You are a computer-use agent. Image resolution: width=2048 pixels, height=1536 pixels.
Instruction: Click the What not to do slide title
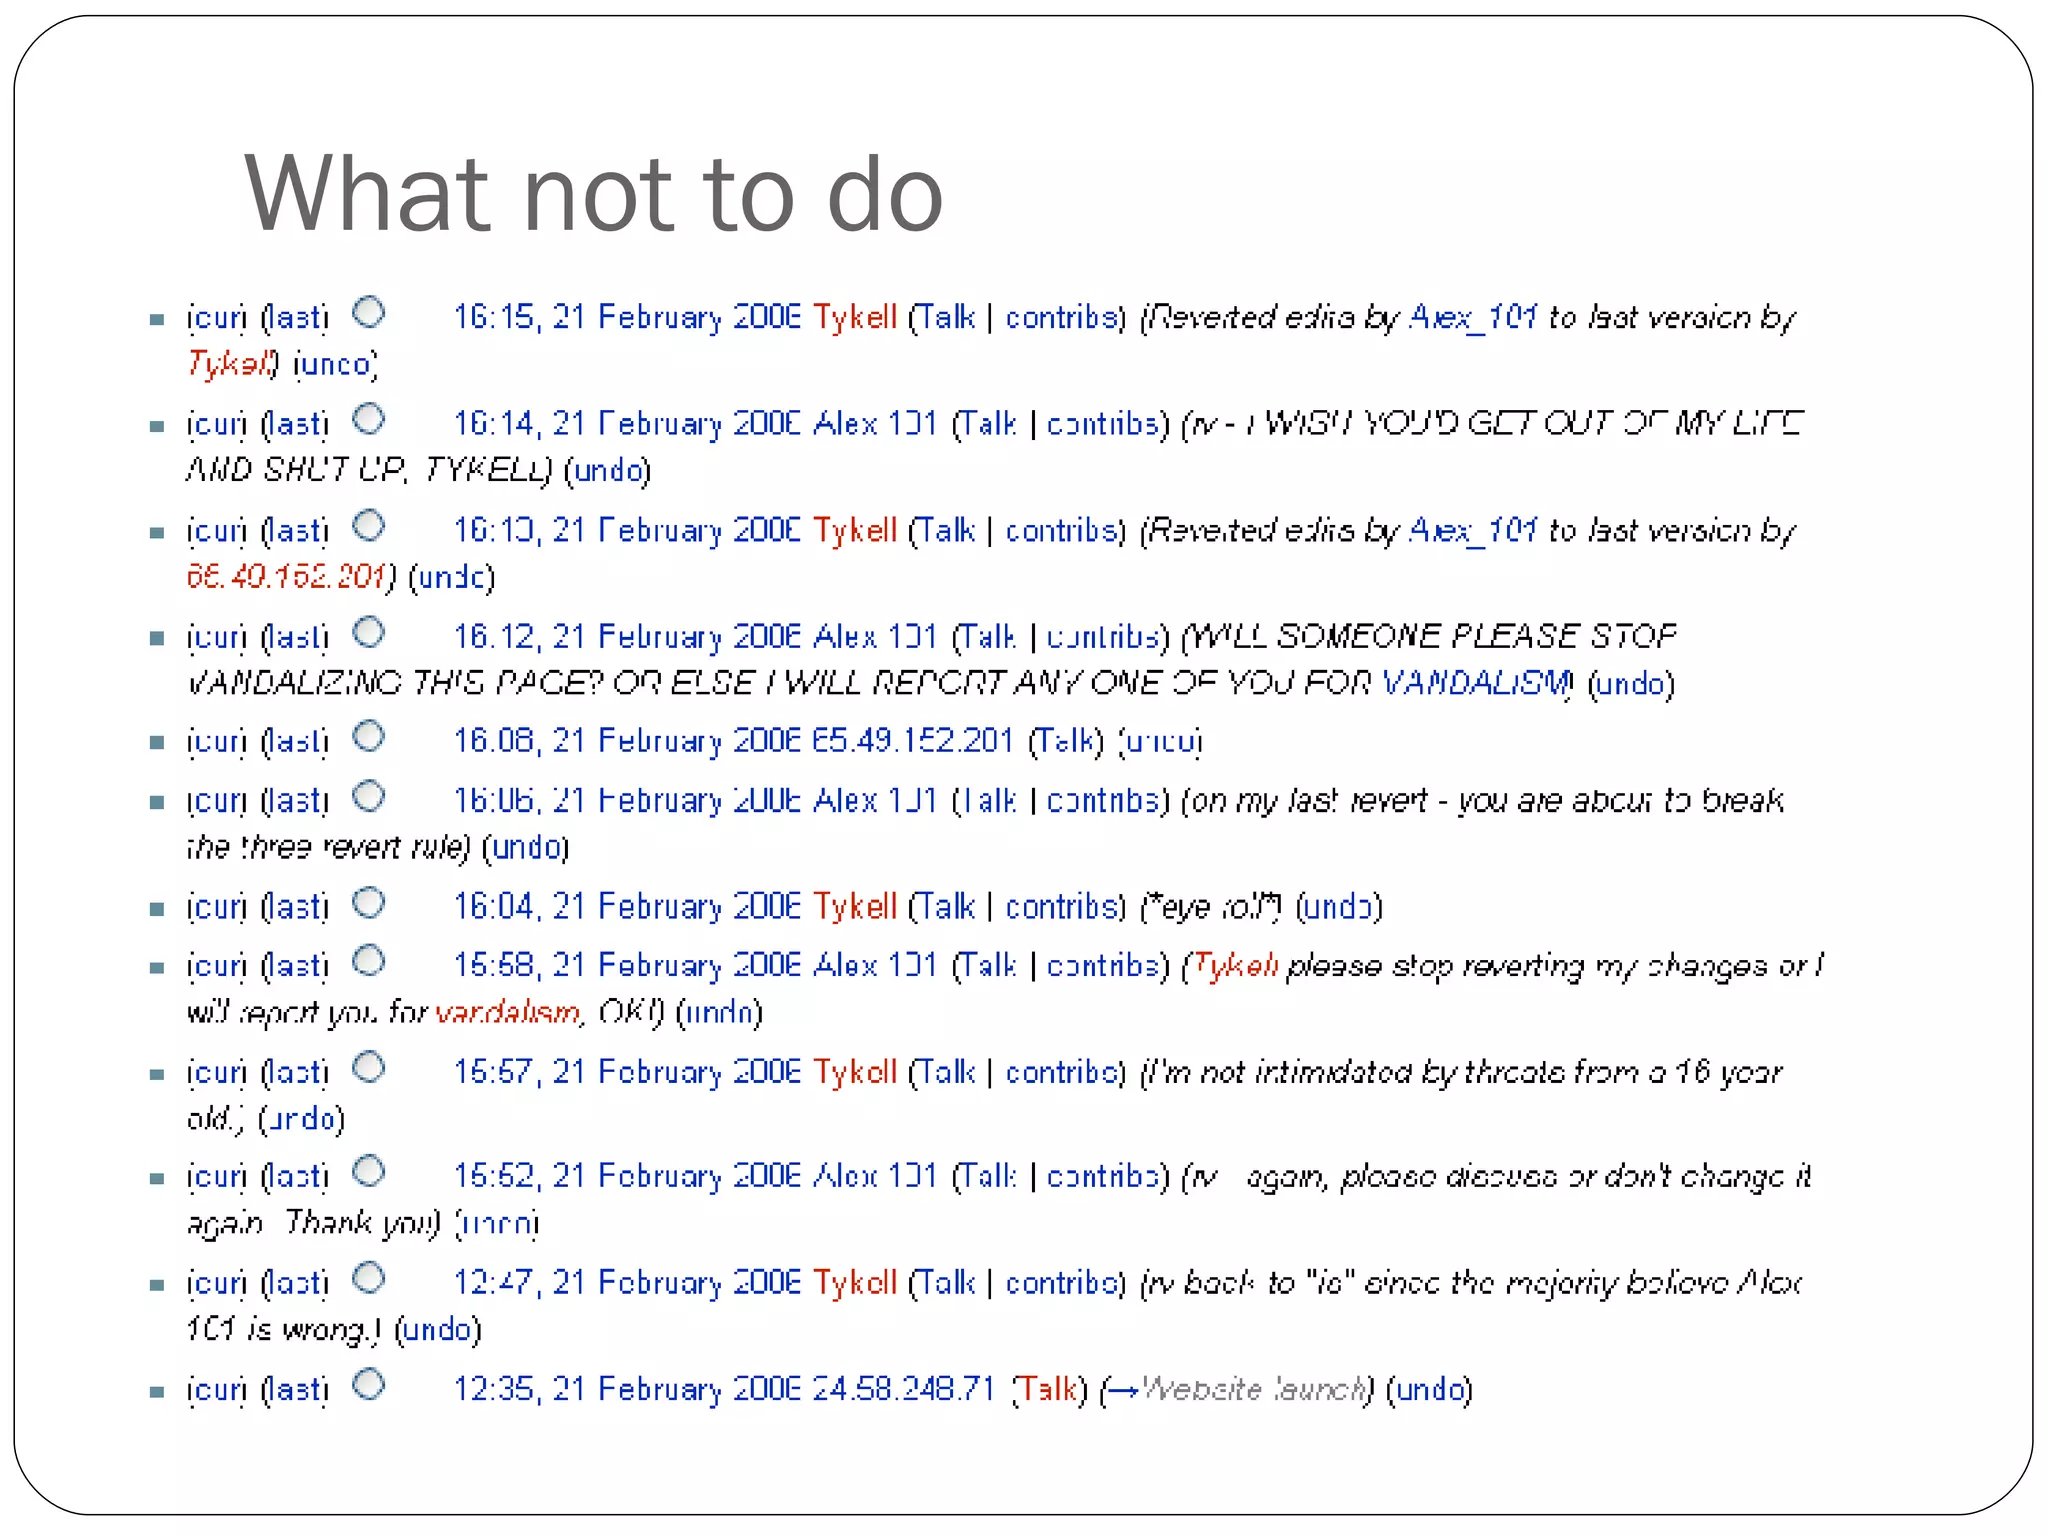pyautogui.click(x=594, y=194)
